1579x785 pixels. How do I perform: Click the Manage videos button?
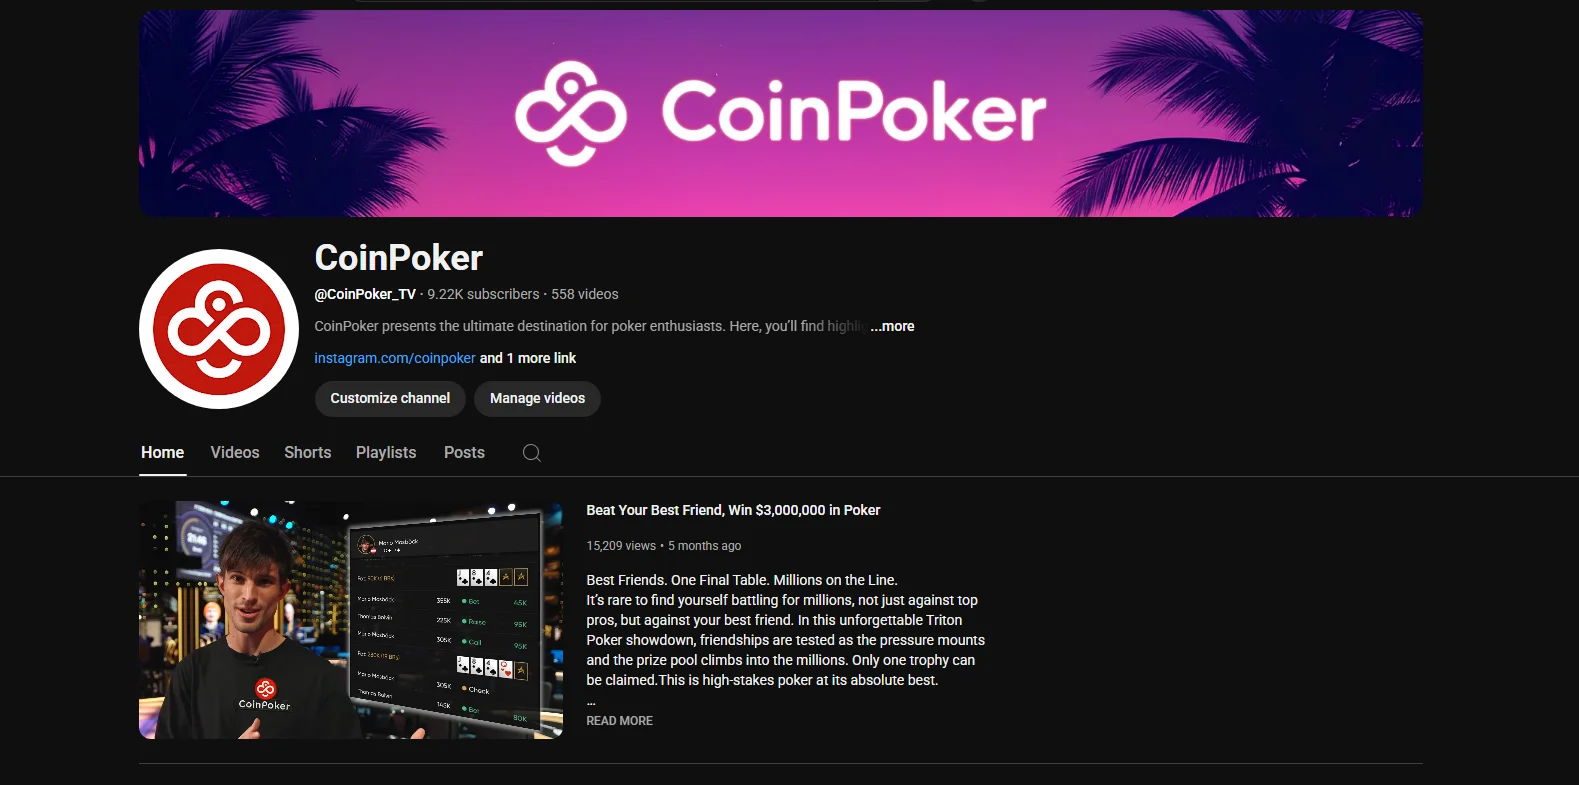(537, 398)
